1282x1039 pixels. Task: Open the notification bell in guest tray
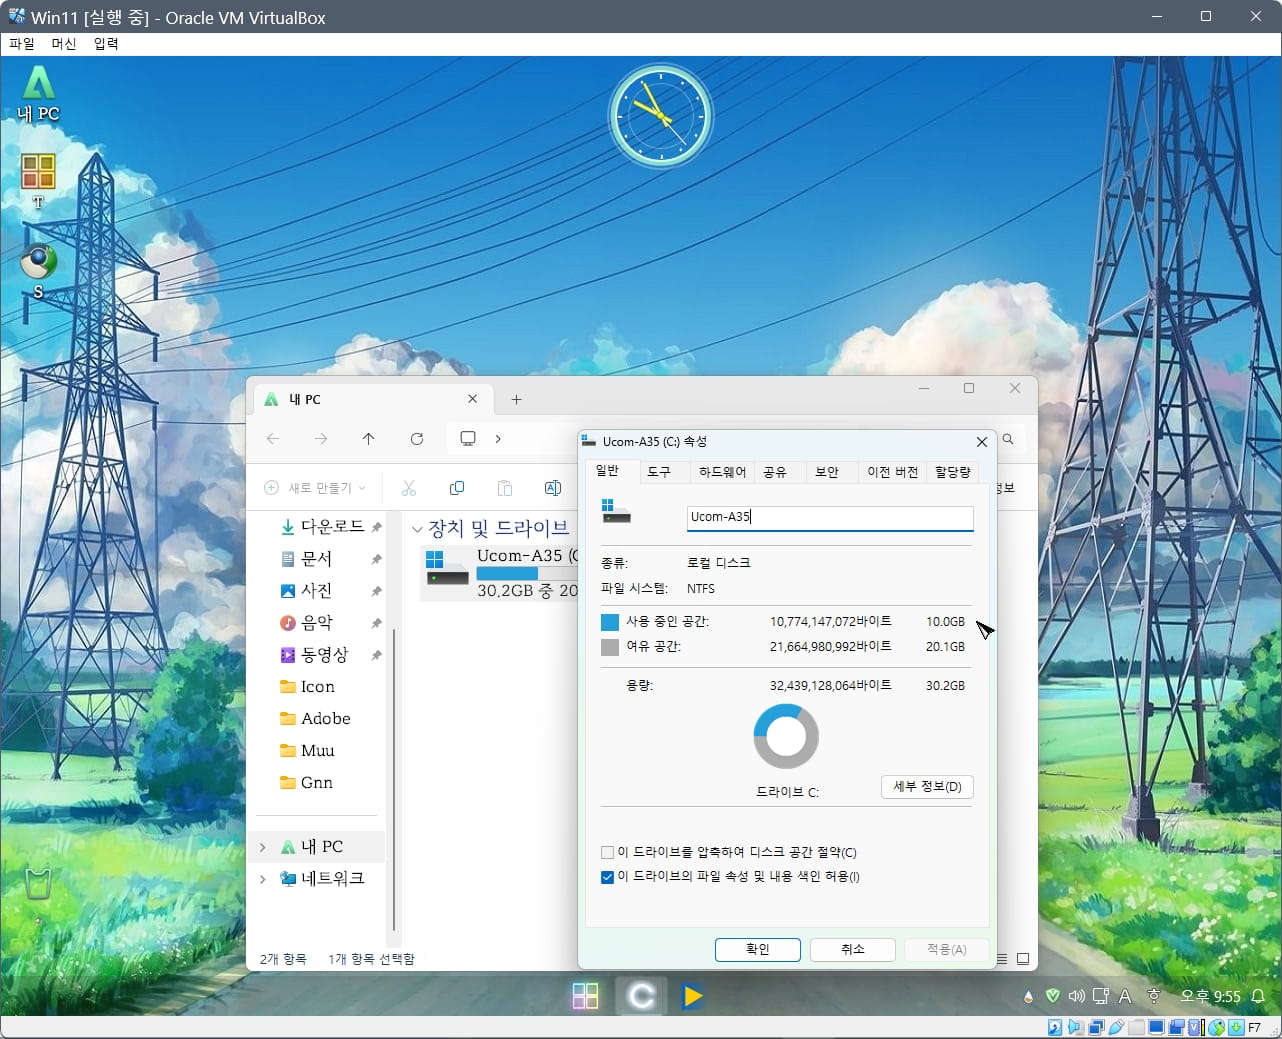tap(1259, 996)
